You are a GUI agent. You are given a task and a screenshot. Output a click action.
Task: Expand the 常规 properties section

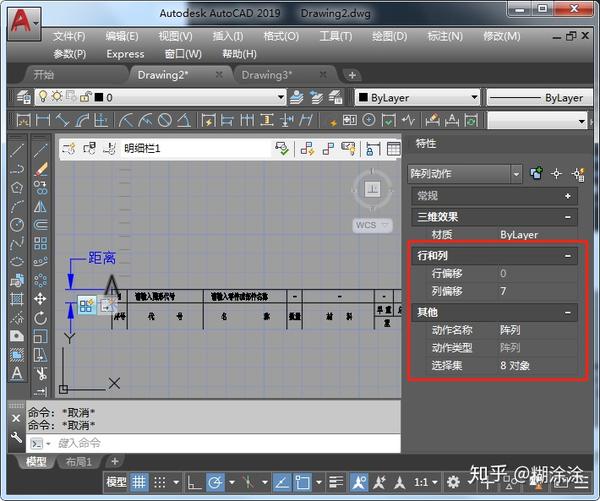pos(568,196)
